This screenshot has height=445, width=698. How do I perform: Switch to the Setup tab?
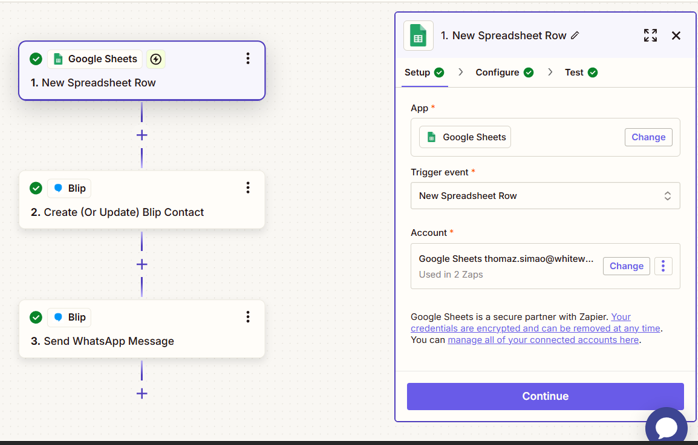(x=424, y=72)
